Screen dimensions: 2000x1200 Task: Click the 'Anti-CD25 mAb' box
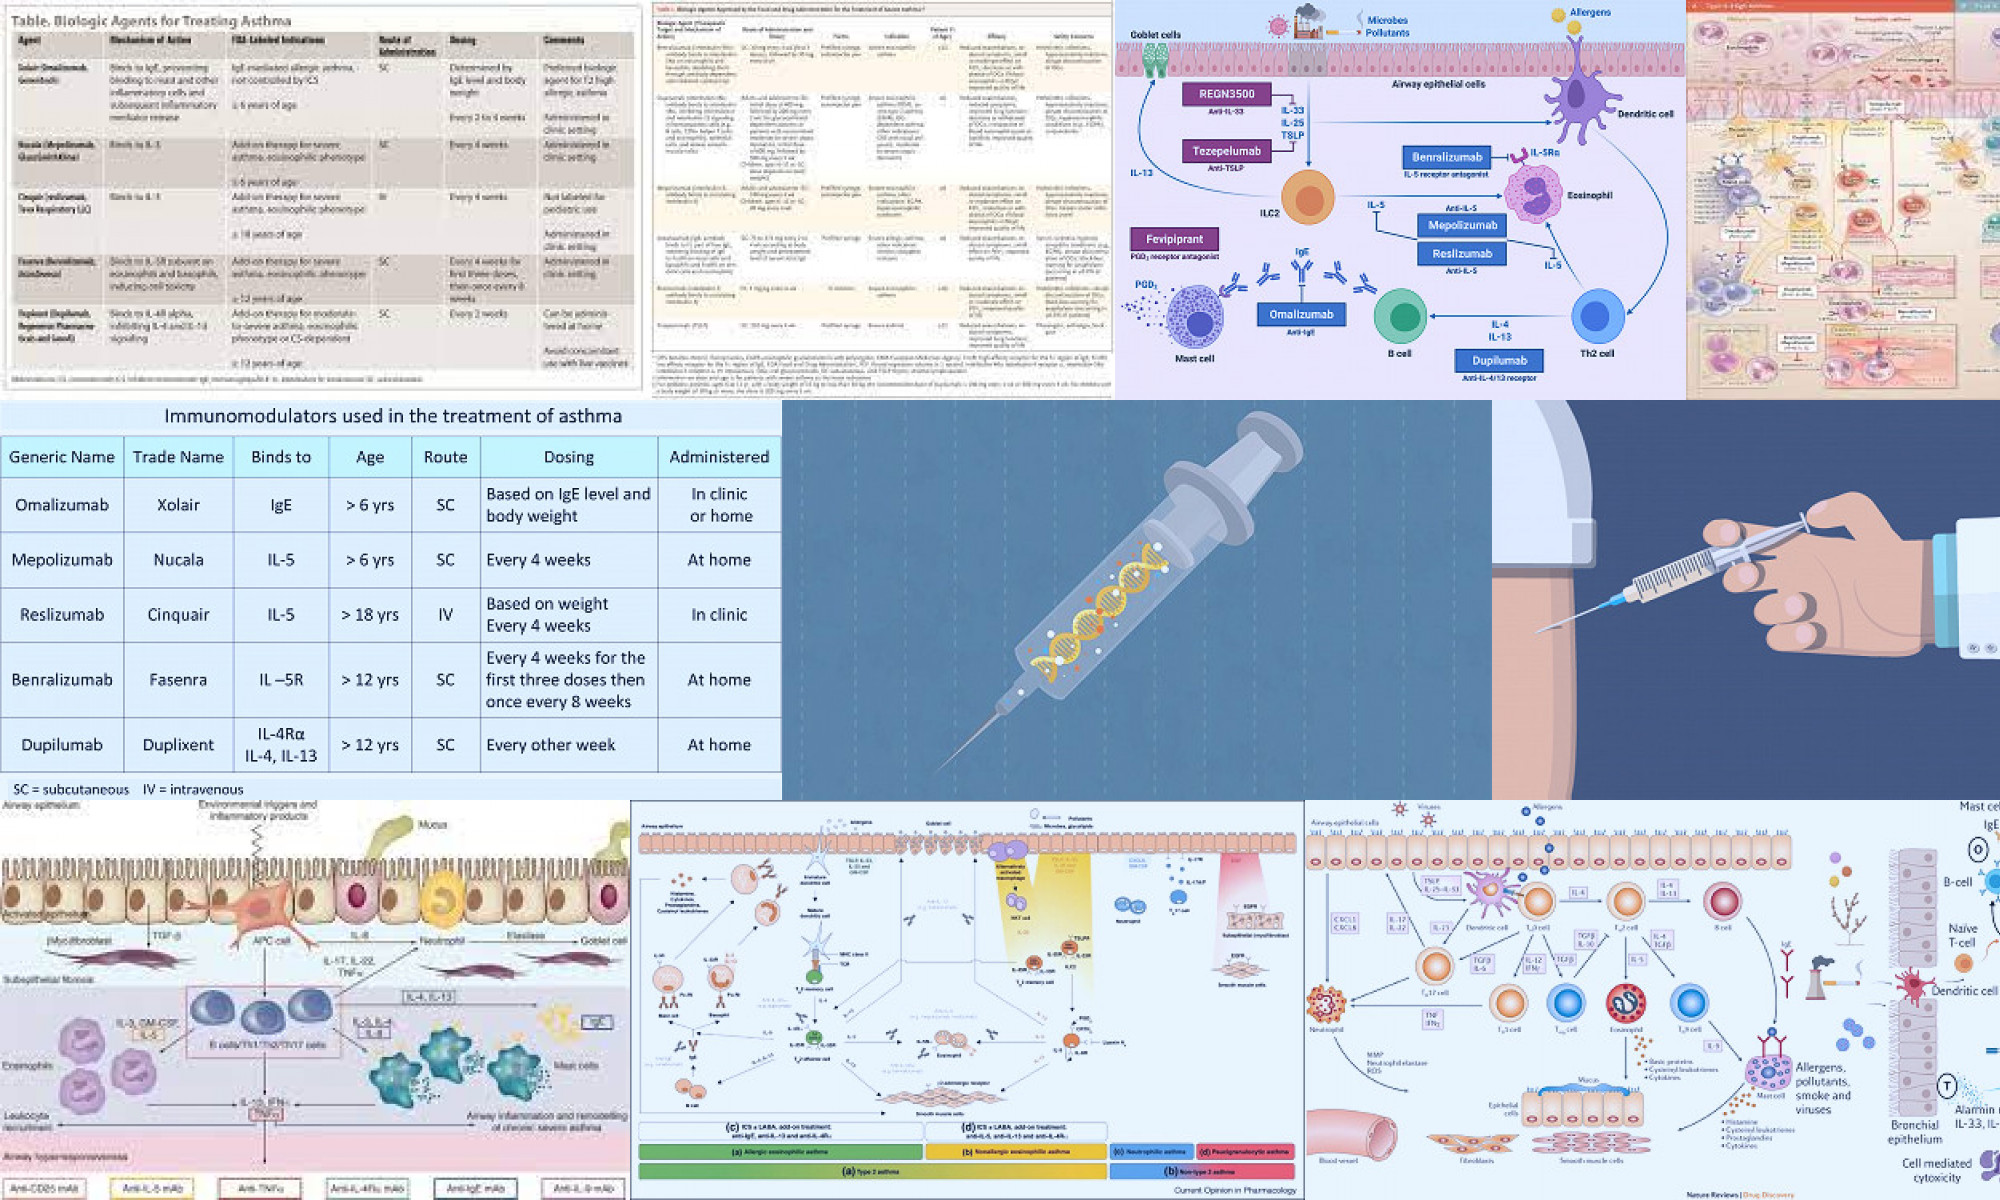(43, 1188)
